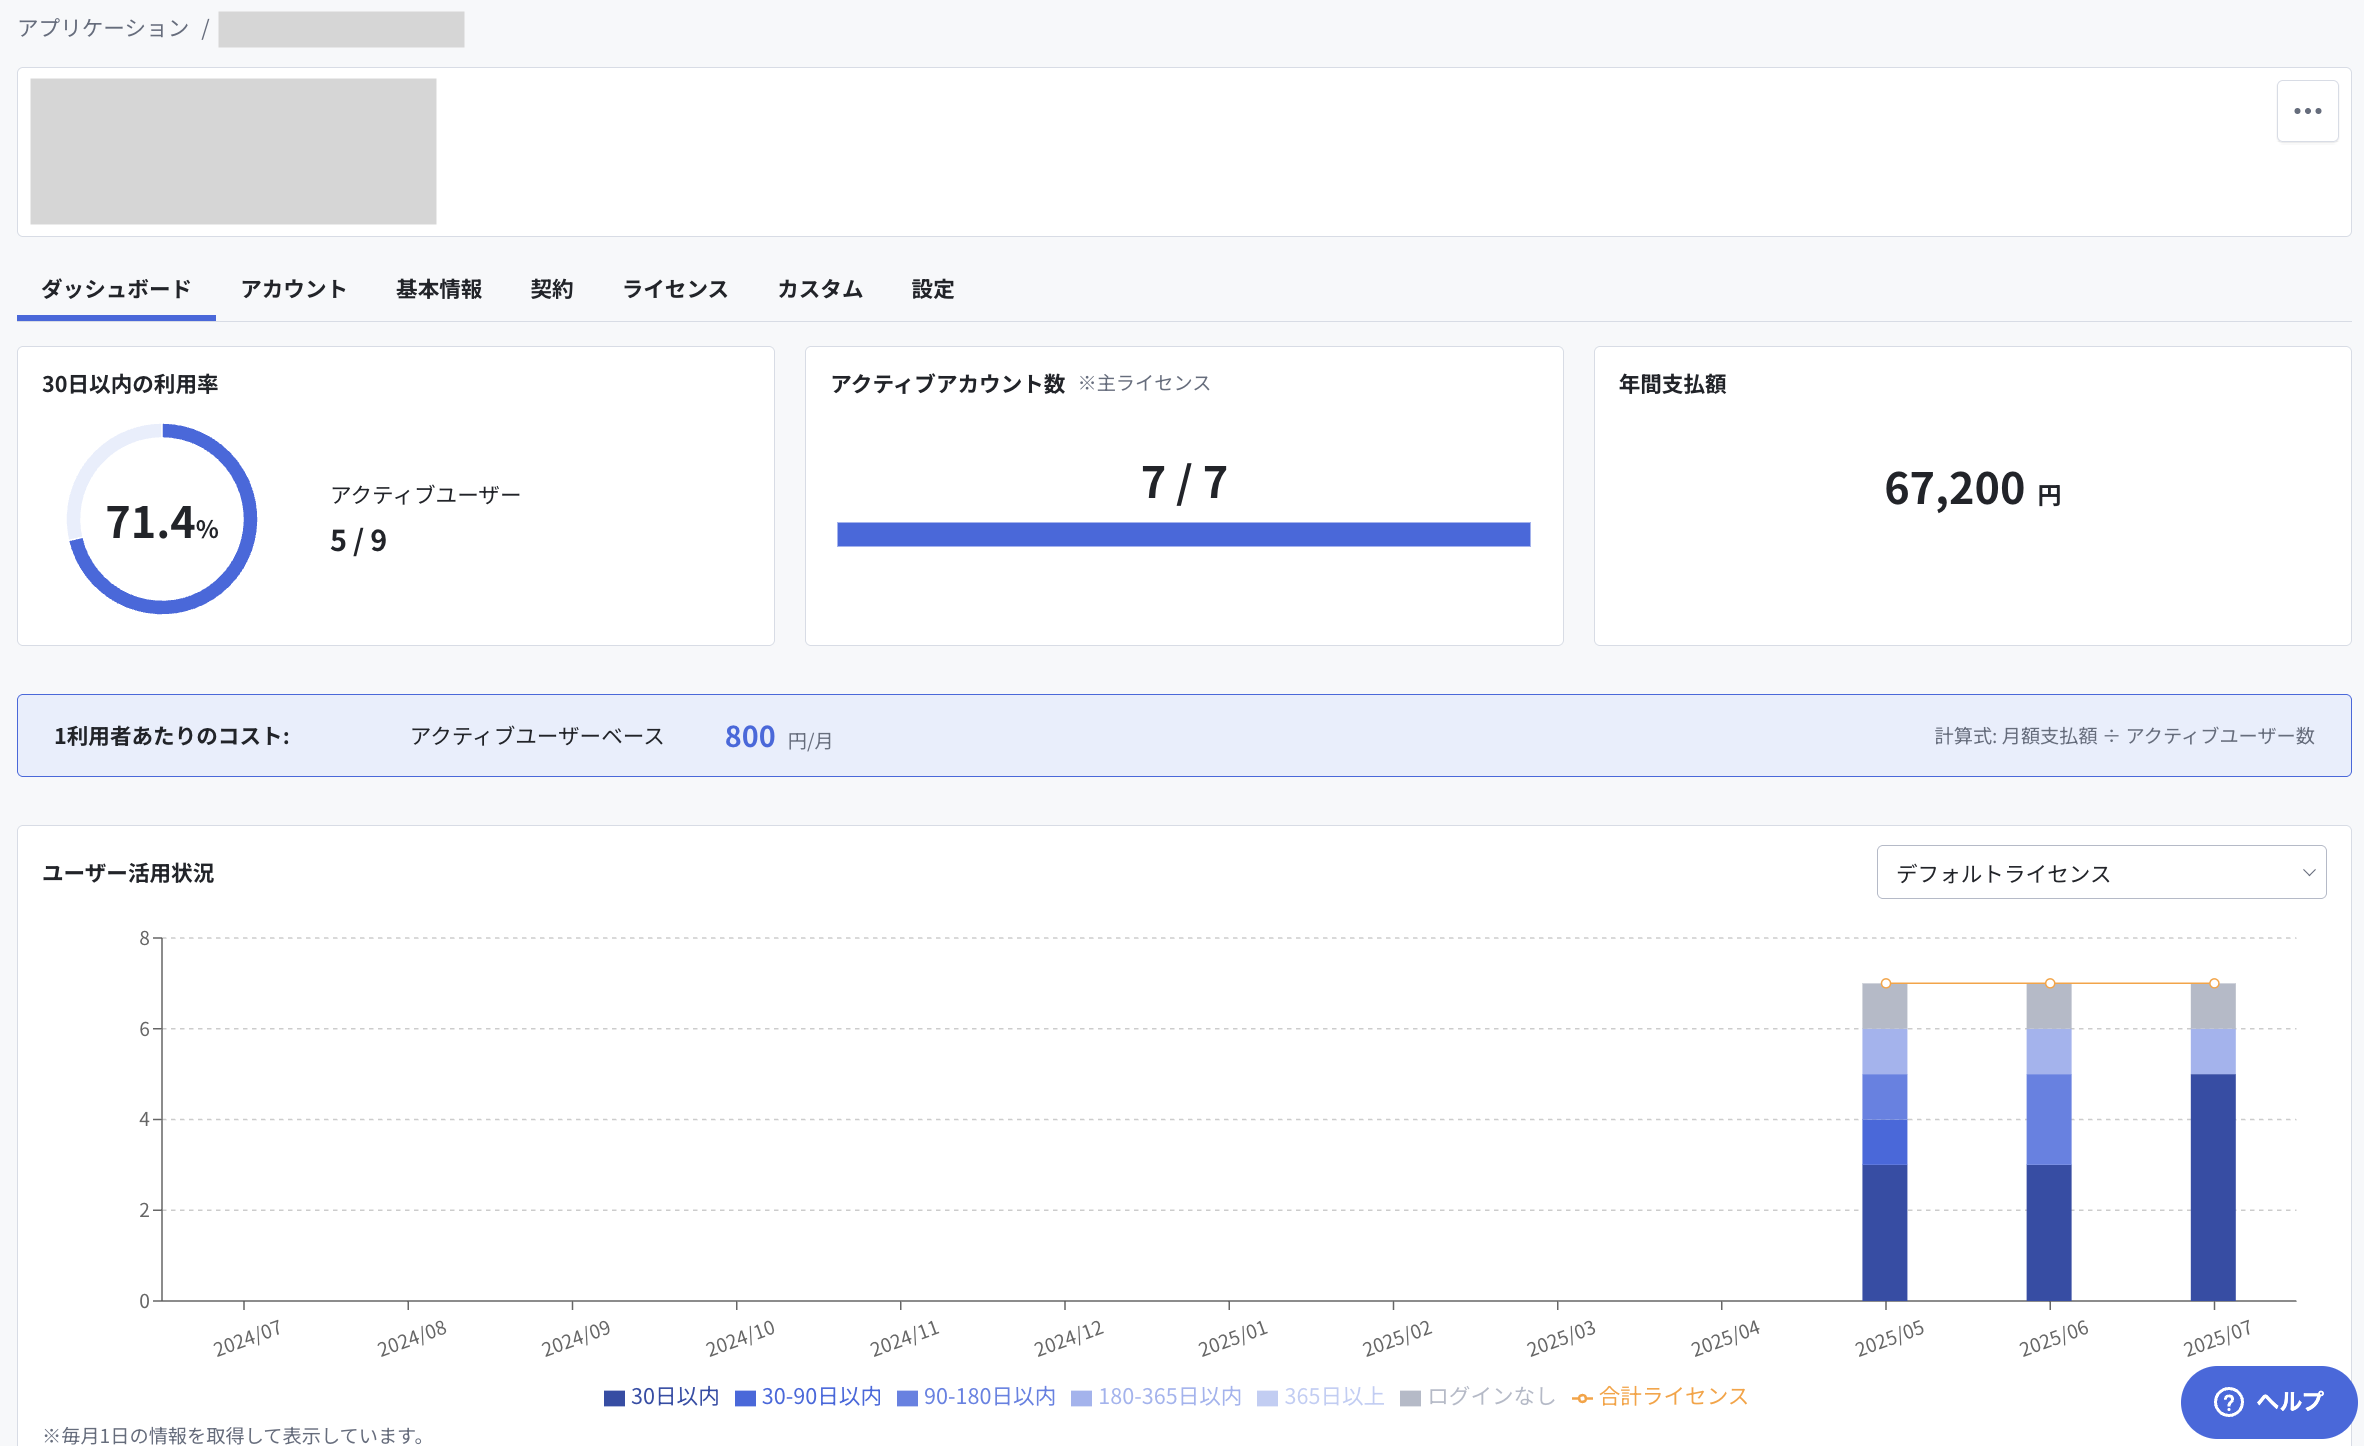
Task: Click the 毎月1日の情報 footnote
Action: point(234,1435)
